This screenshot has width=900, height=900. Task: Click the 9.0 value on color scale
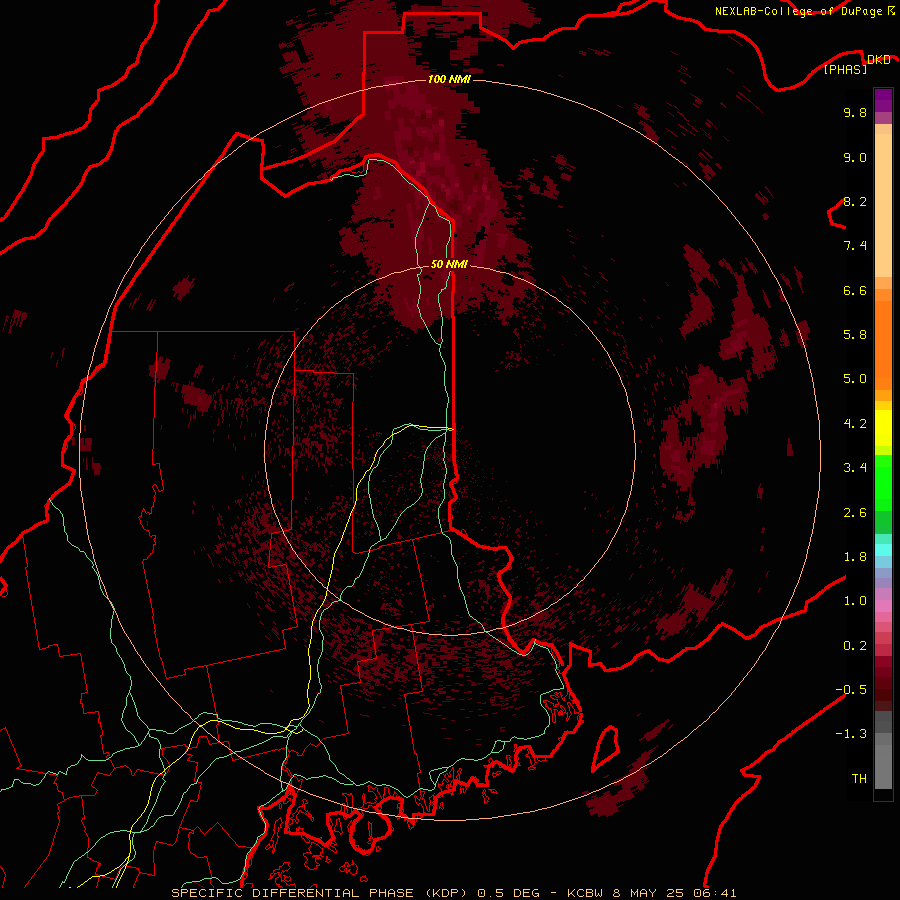coord(855,158)
